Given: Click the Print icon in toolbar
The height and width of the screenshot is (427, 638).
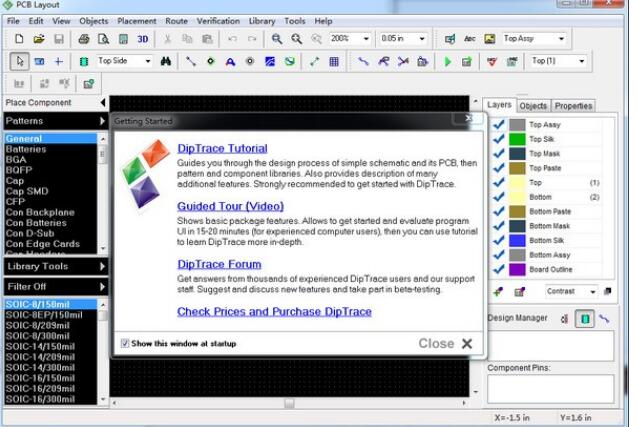Looking at the screenshot, I should (84, 38).
